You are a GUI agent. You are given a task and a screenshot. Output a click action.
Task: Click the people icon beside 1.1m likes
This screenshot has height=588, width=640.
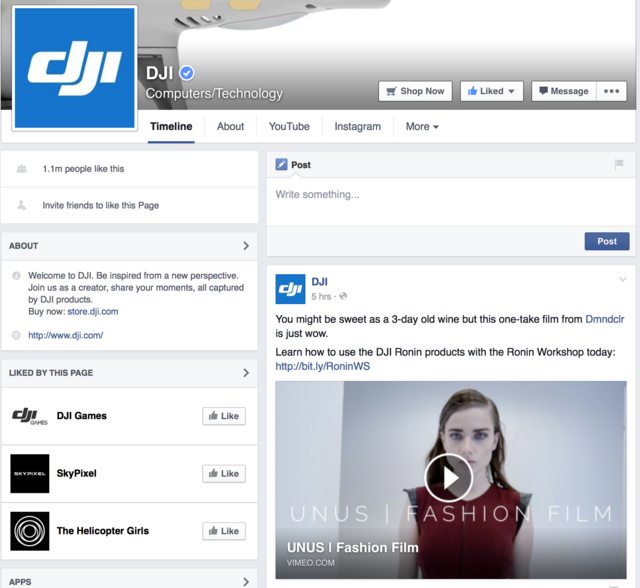pos(22,169)
